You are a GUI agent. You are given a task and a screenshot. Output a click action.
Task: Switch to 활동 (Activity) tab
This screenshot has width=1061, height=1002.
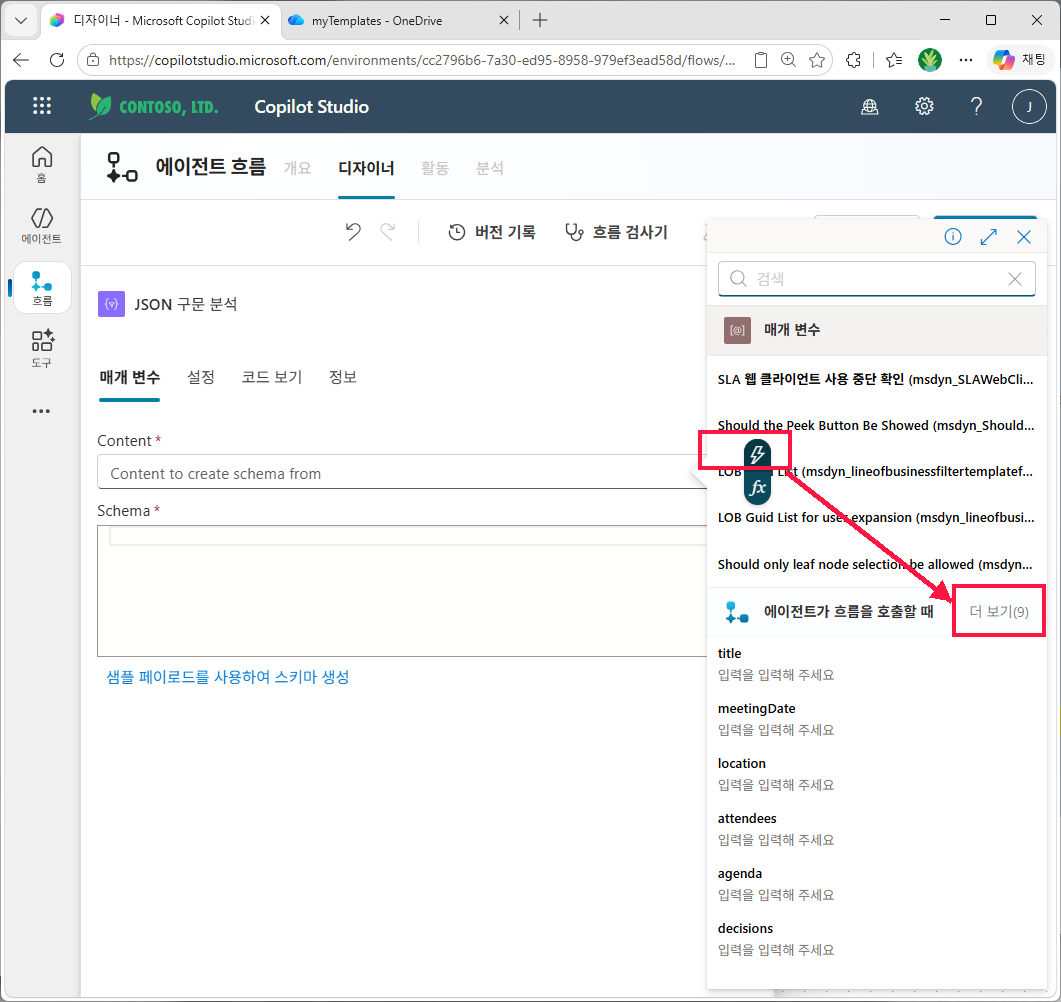pyautogui.click(x=434, y=168)
